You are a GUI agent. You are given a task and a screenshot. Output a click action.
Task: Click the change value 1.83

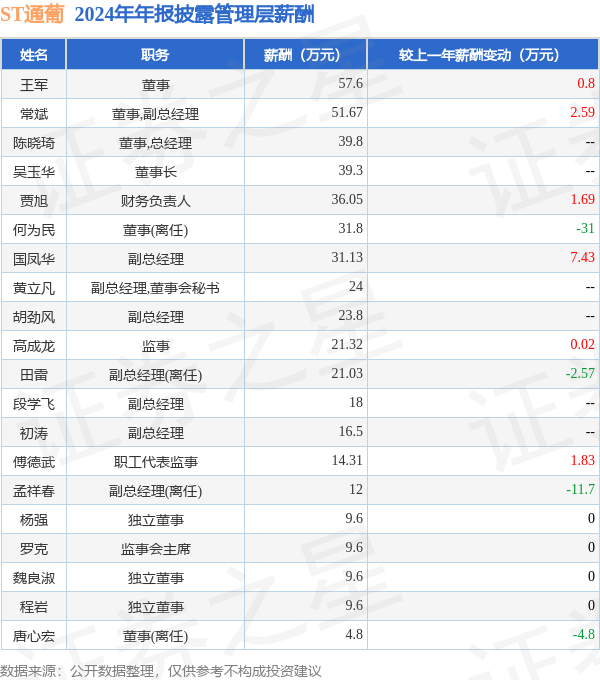(x=582, y=461)
